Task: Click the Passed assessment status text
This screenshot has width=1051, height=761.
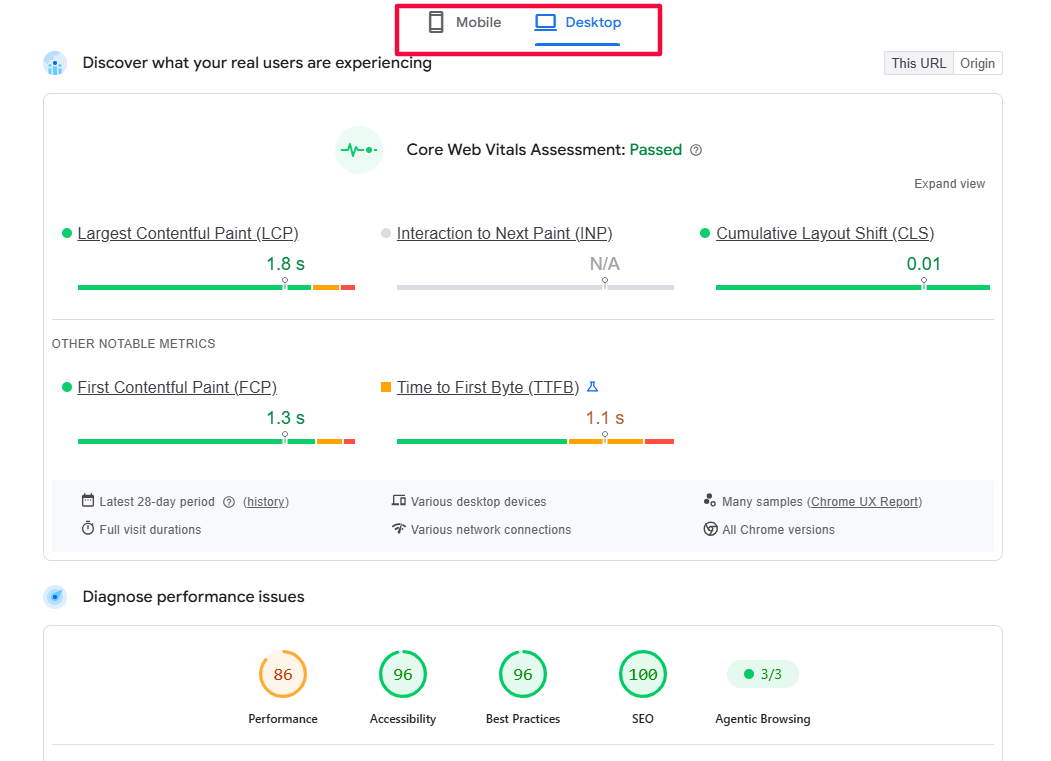Action: pos(656,150)
